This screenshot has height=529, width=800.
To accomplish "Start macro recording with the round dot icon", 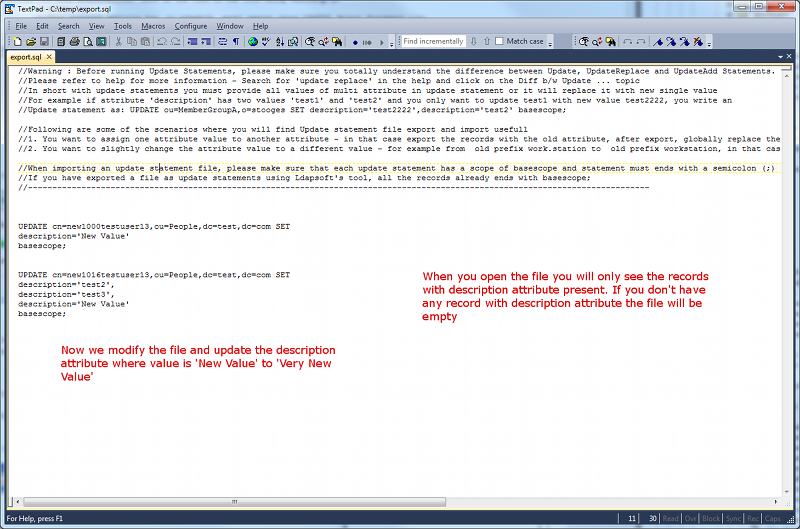I will [355, 42].
